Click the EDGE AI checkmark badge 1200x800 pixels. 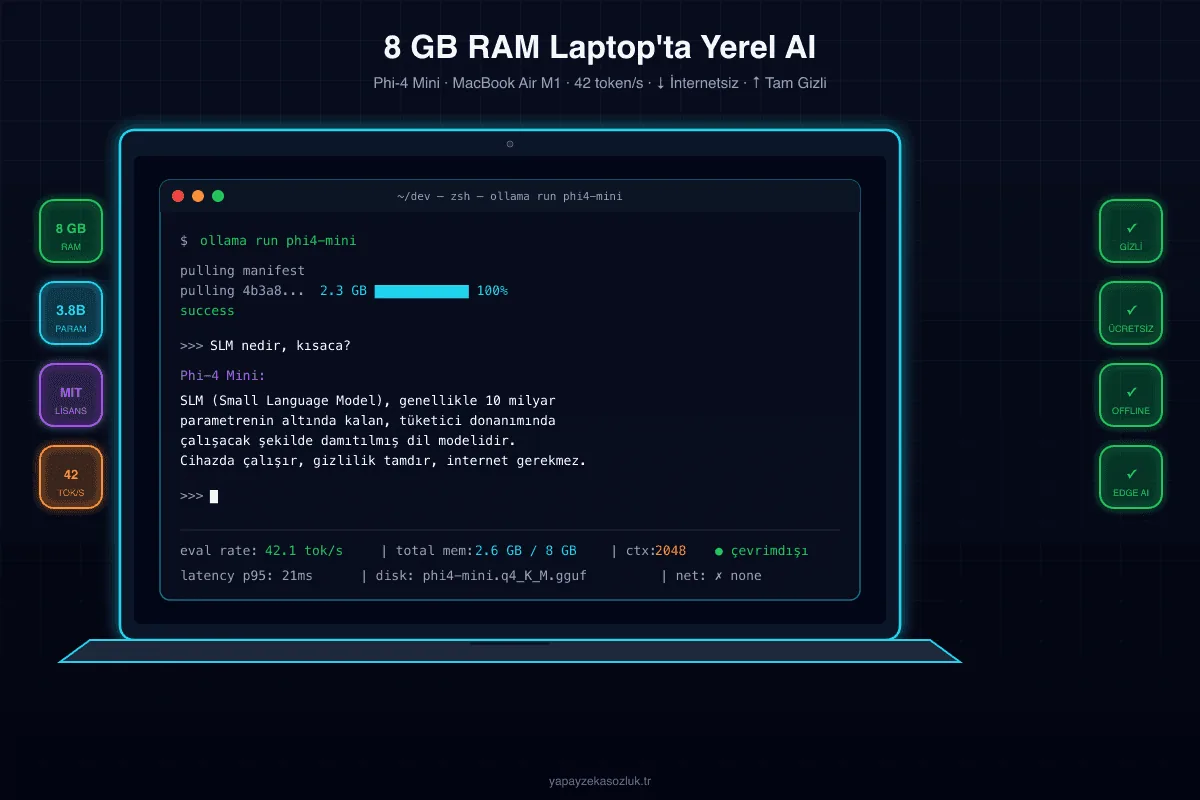coord(1131,477)
